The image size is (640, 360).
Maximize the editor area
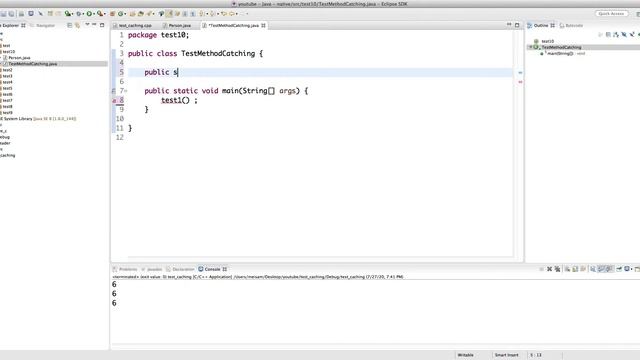(517, 25)
